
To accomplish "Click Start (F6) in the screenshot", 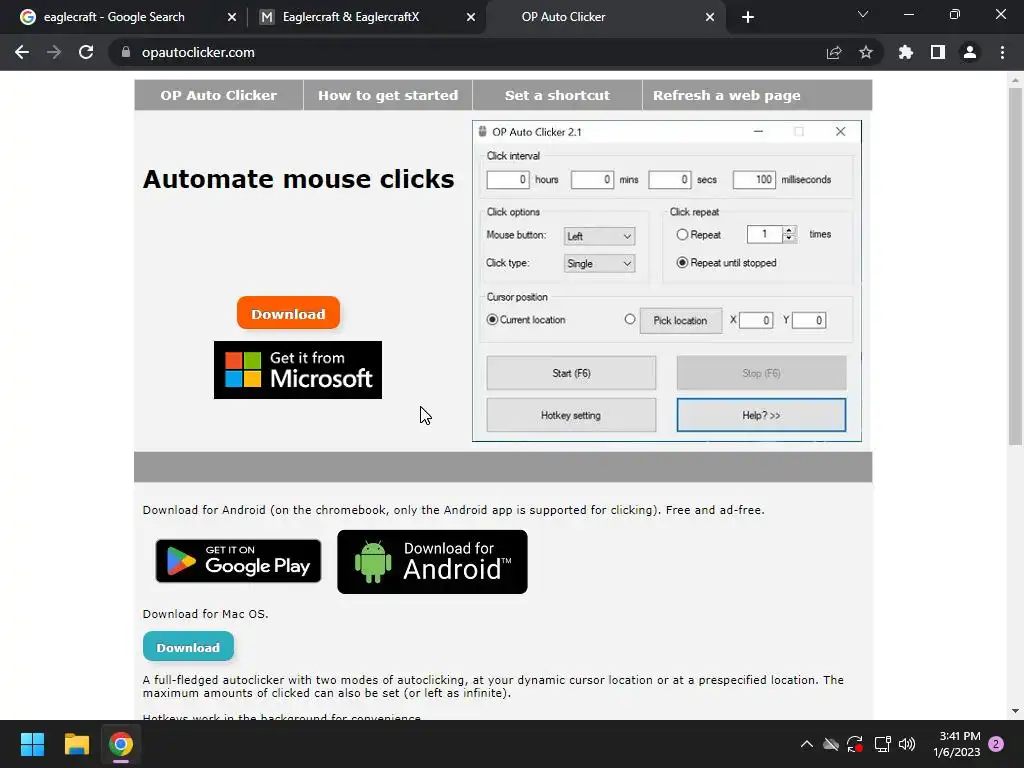I will point(571,373).
